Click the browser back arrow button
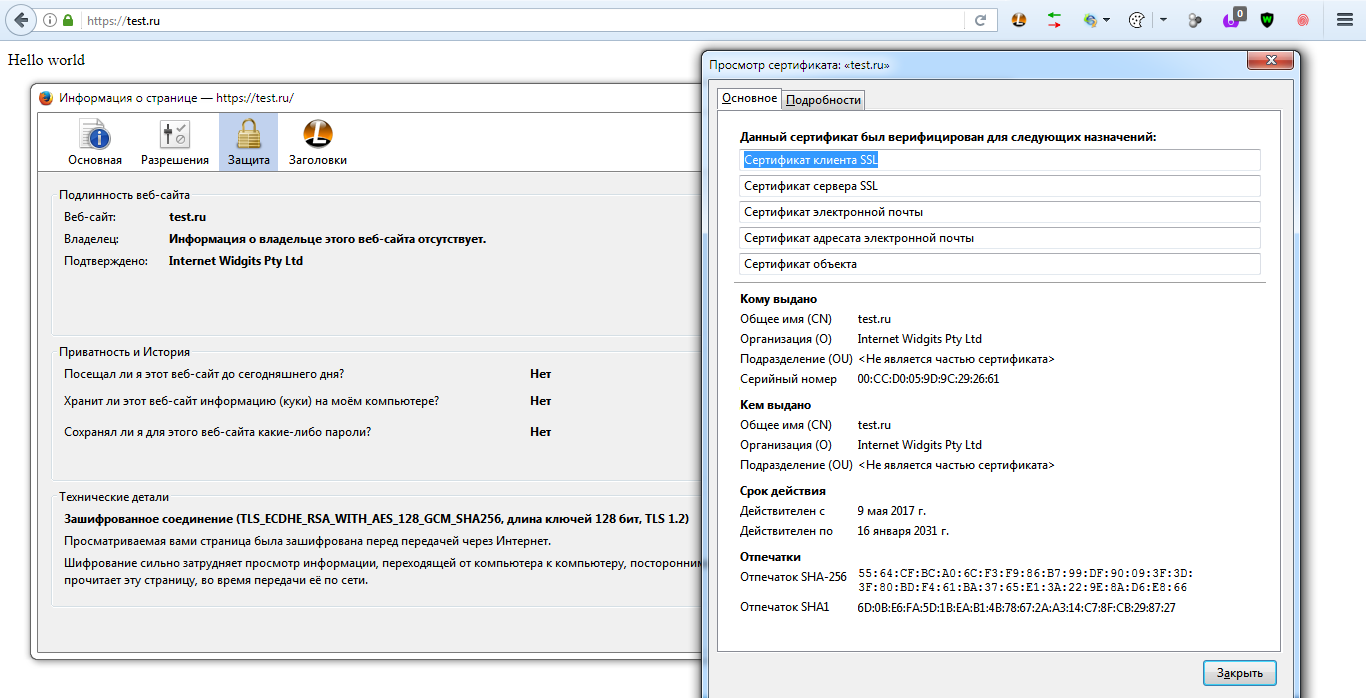1366x698 pixels. [x=21, y=20]
